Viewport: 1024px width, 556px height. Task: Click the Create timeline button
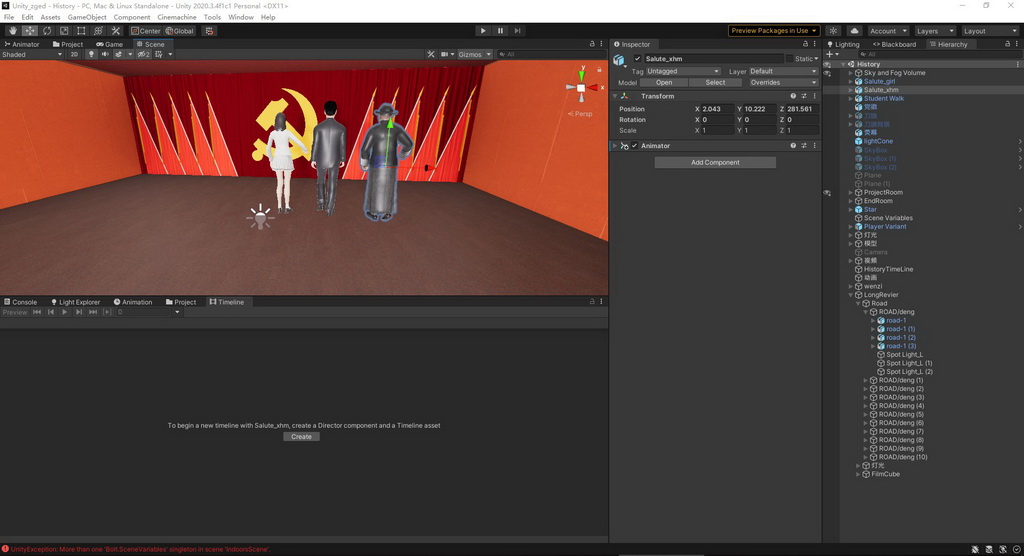click(301, 436)
